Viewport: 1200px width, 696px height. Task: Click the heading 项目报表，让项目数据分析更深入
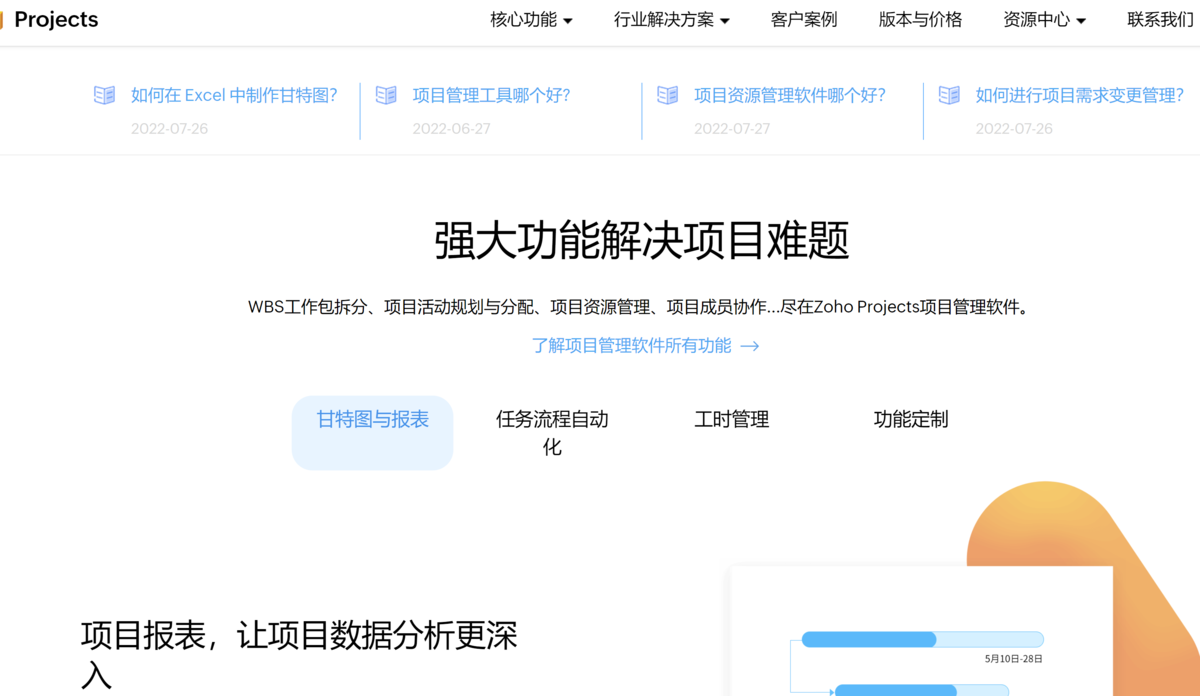[x=299, y=655]
